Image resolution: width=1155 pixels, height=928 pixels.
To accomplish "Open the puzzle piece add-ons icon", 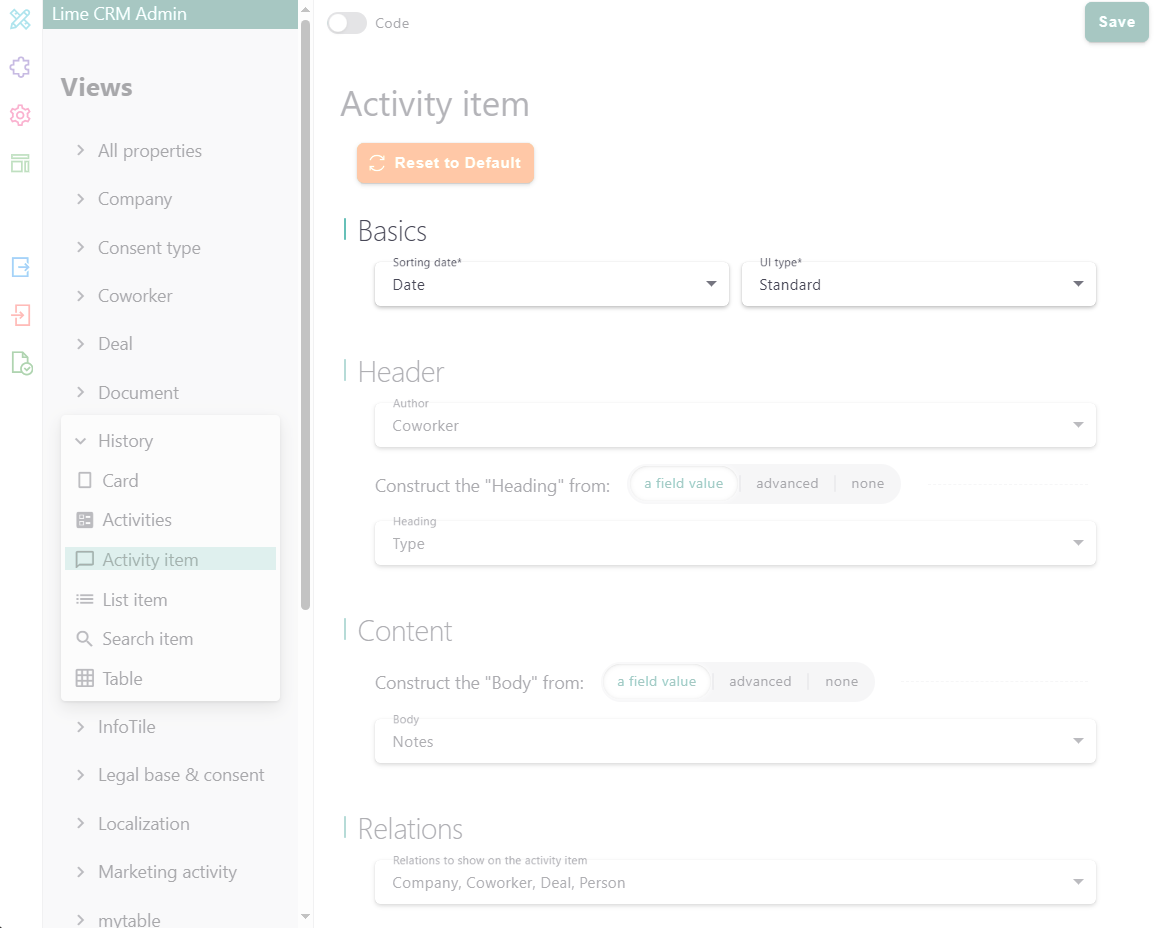I will click(x=20, y=67).
